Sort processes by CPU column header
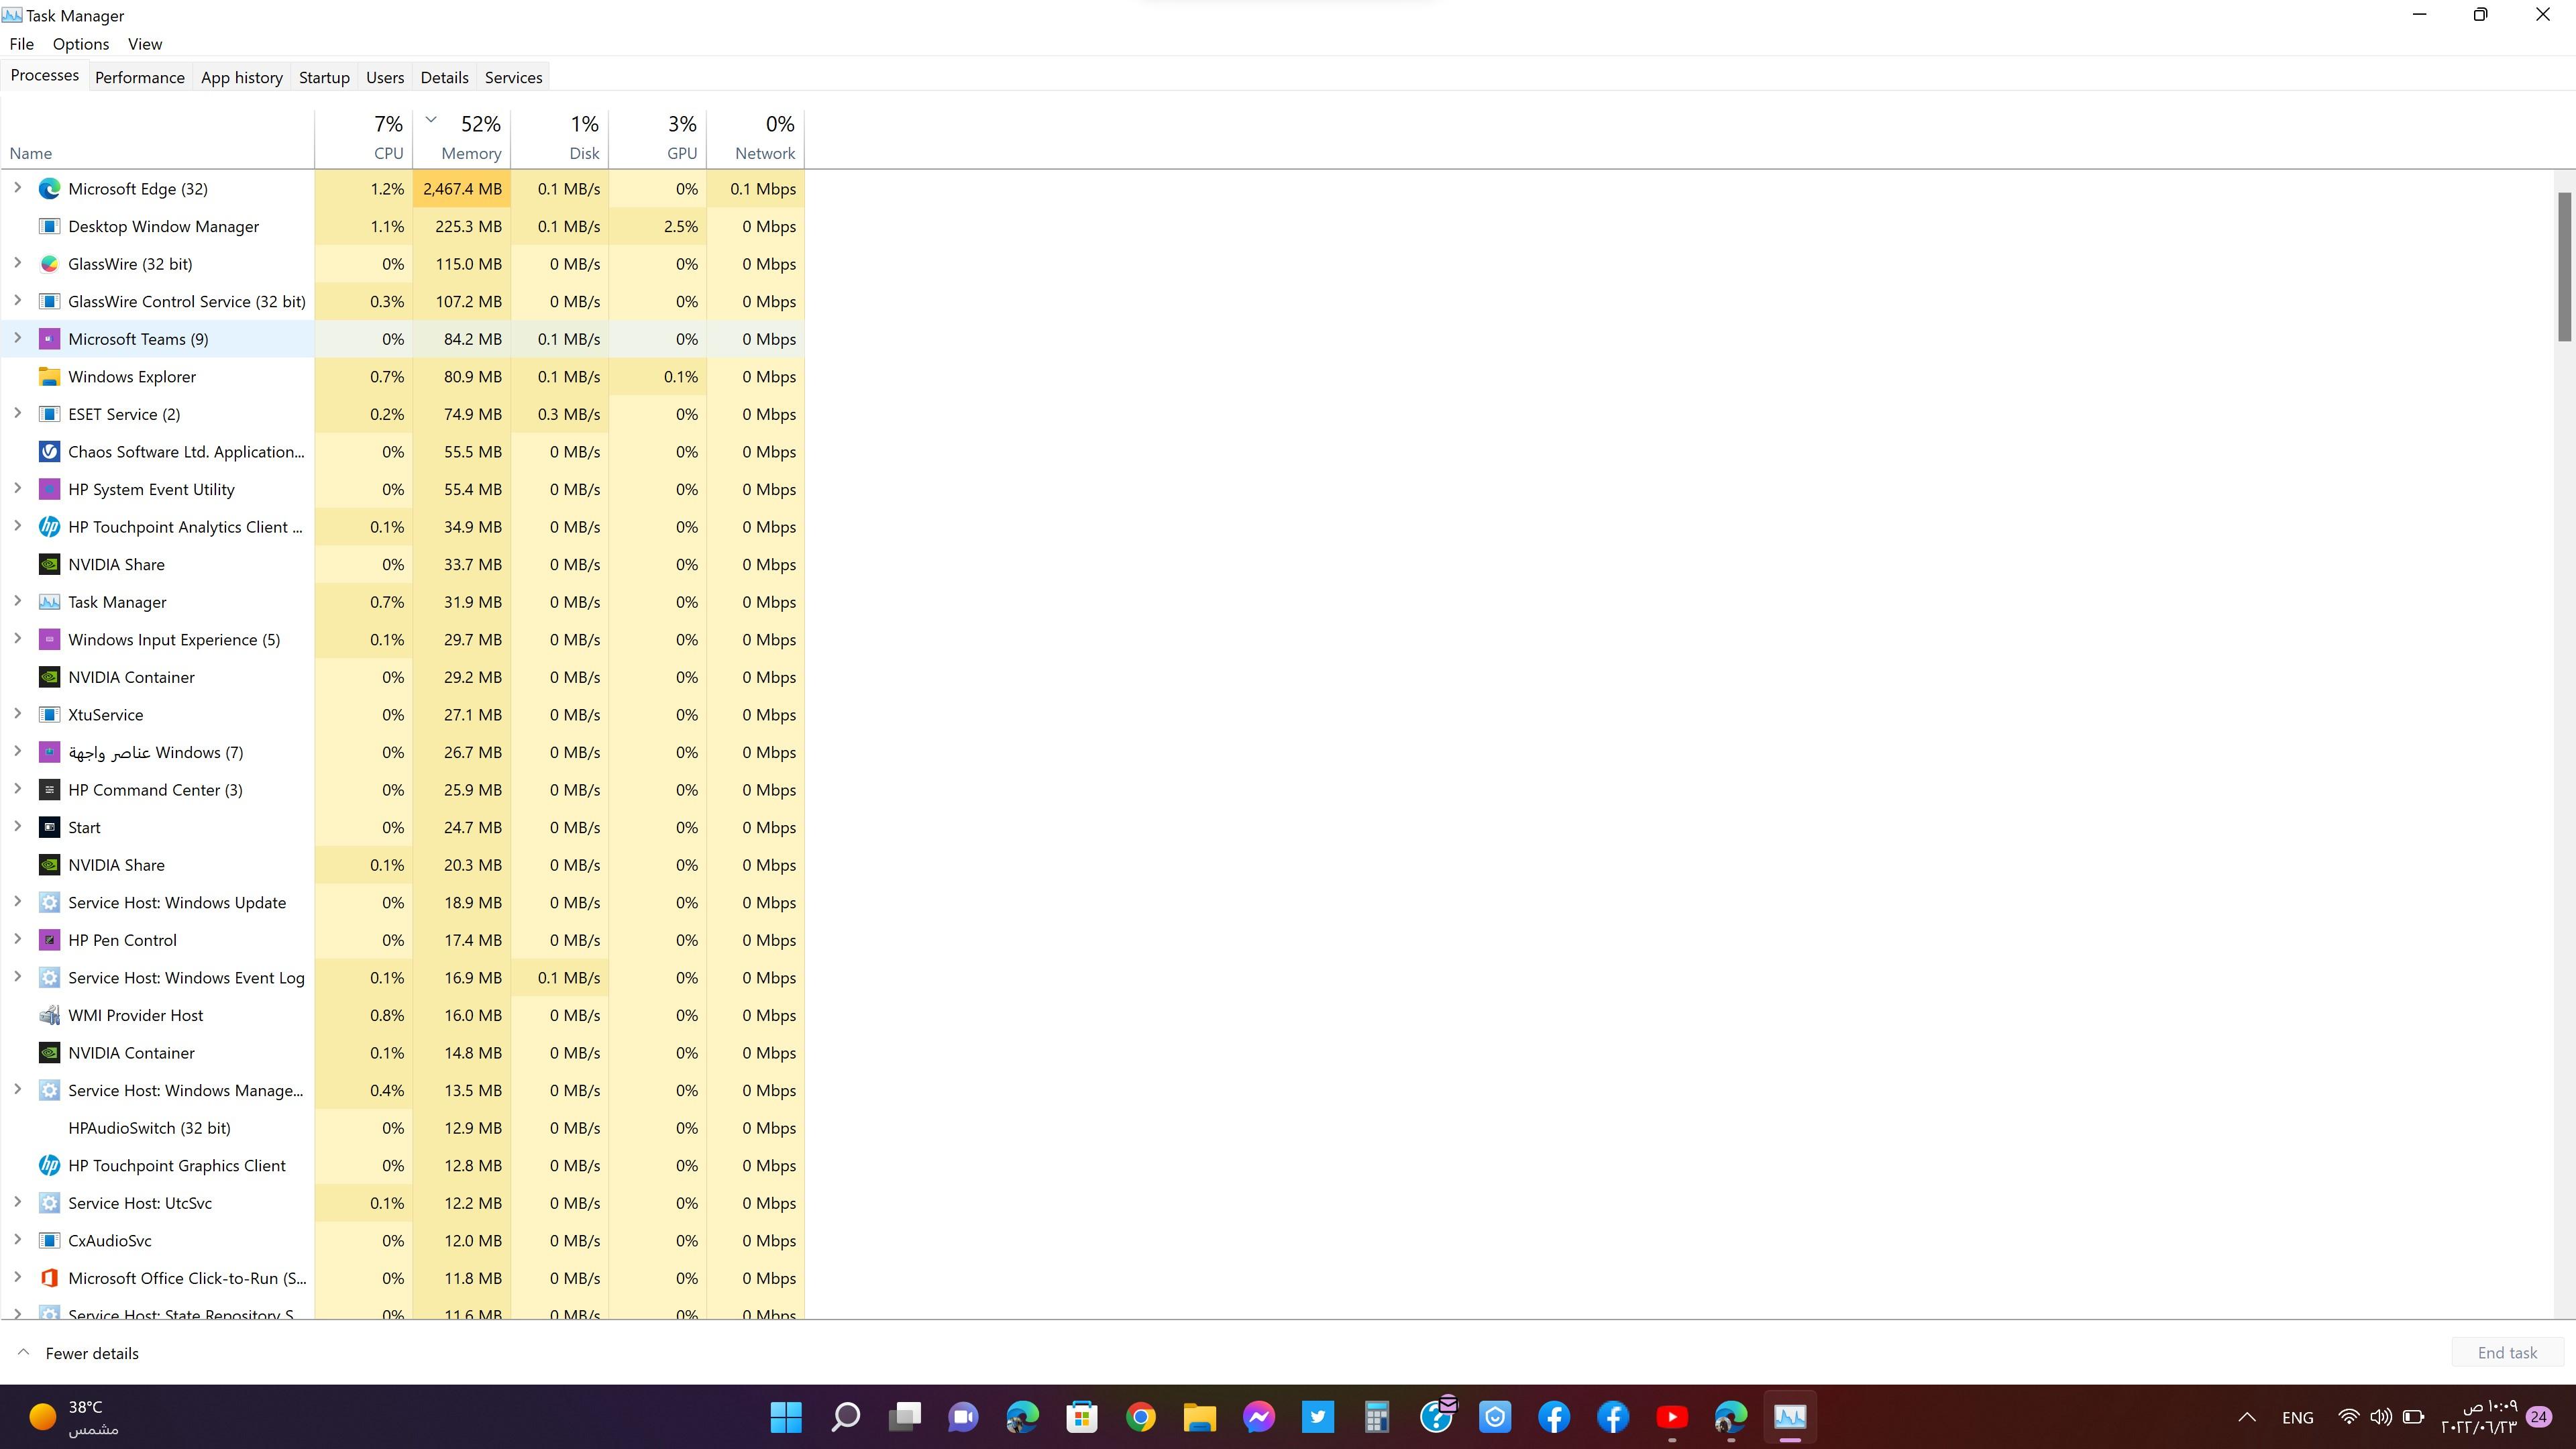 [x=364, y=138]
